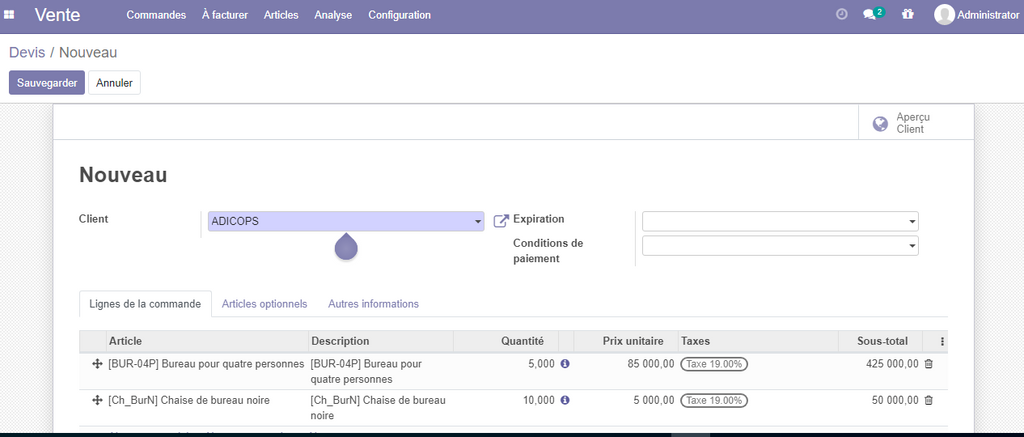Delete the Chaise de bureau noire line
The height and width of the screenshot is (437, 1024).
point(928,400)
